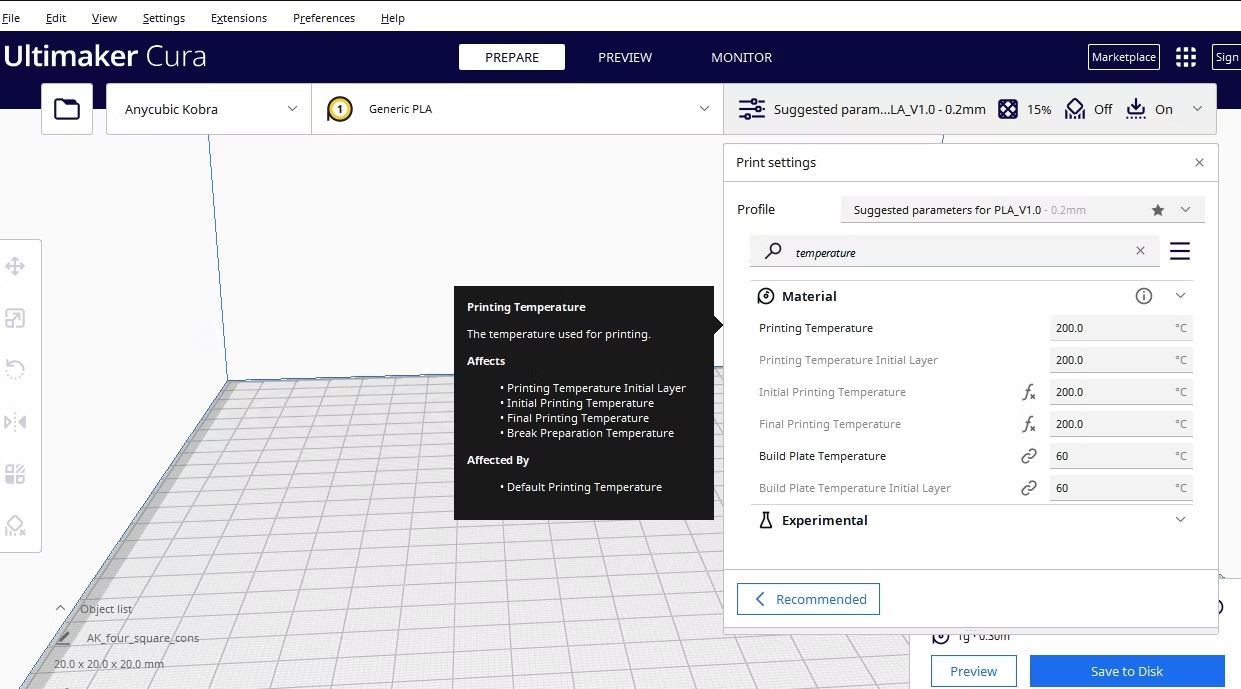Open the Help menu
The image size is (1241, 689).
click(393, 18)
